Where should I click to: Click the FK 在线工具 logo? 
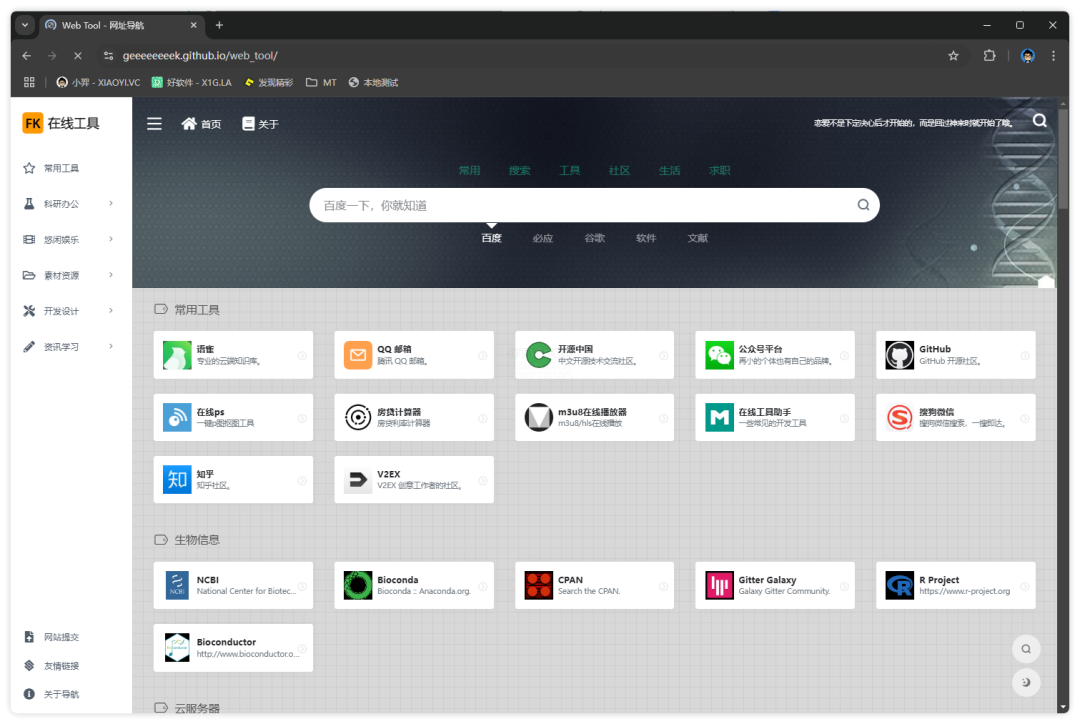pos(61,123)
